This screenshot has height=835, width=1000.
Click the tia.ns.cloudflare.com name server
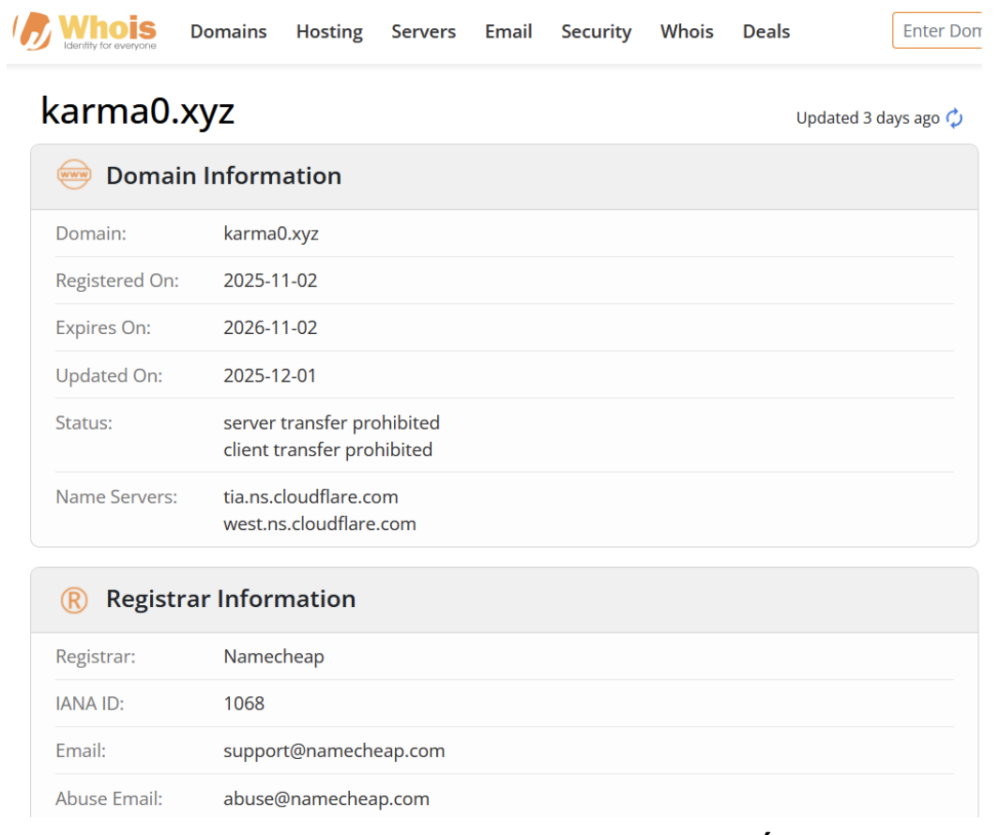310,496
